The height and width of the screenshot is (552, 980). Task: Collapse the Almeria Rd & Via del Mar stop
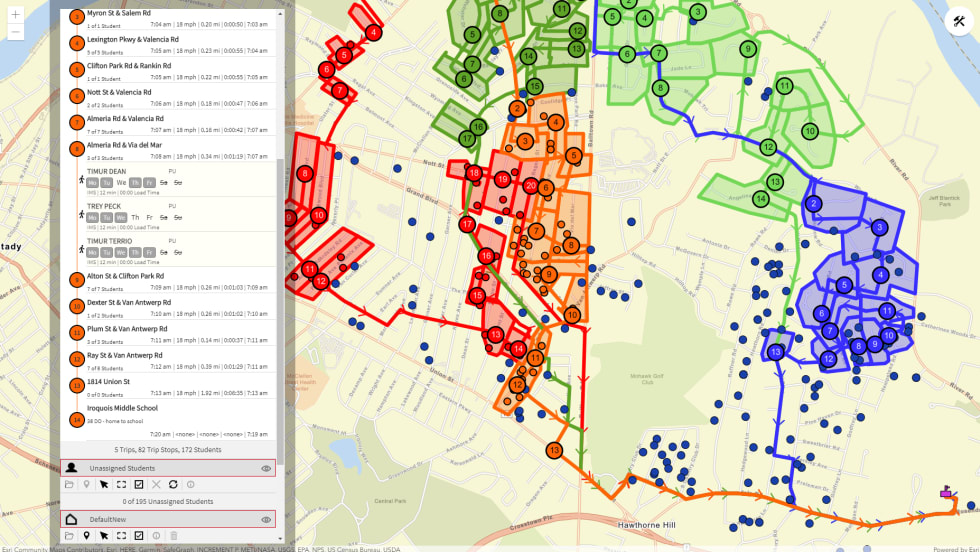tap(77, 149)
